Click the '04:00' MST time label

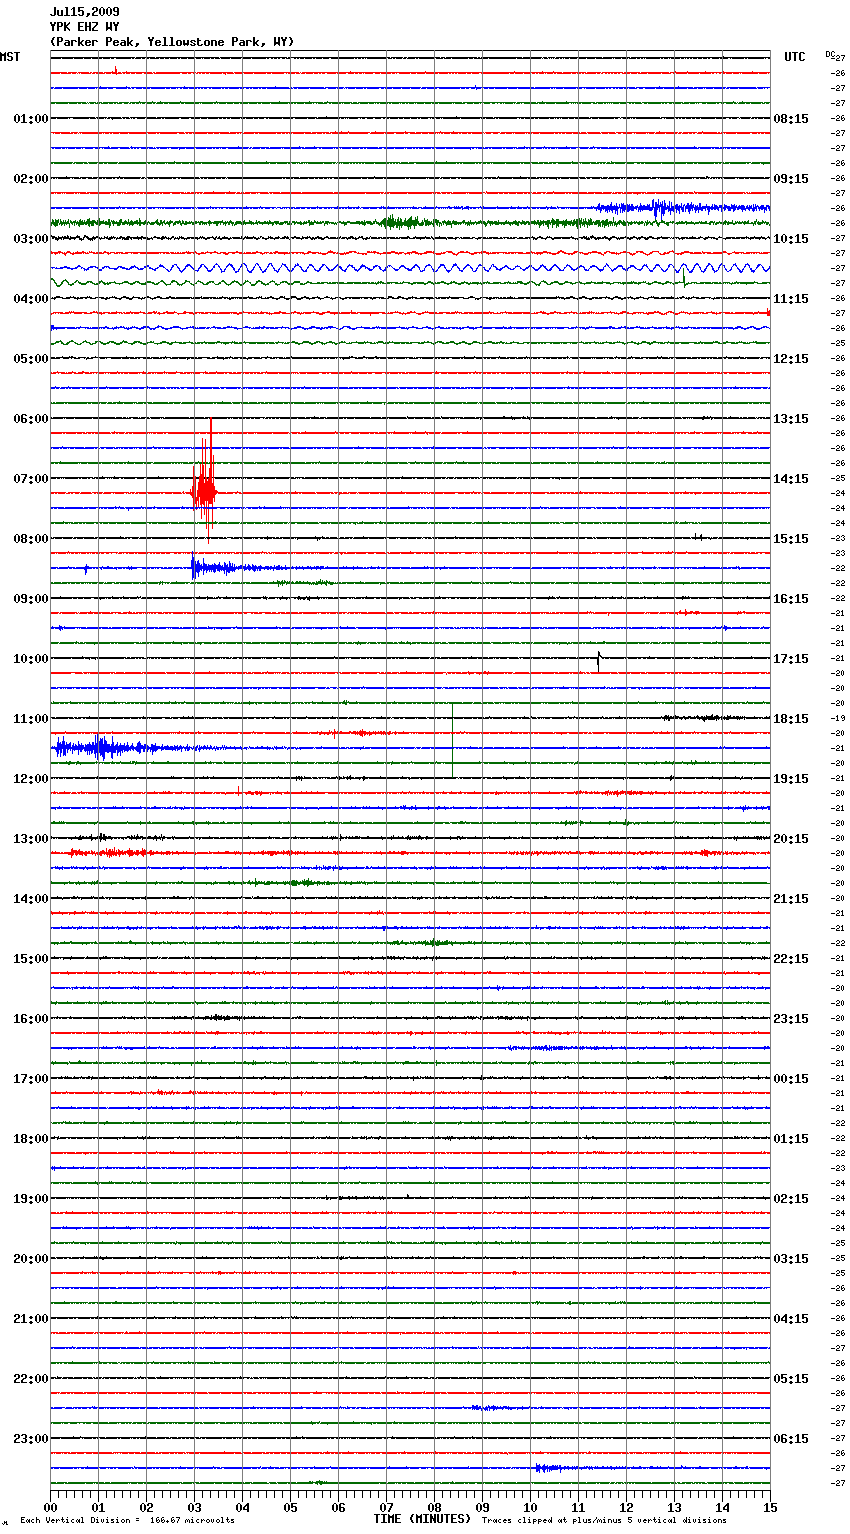31,299
